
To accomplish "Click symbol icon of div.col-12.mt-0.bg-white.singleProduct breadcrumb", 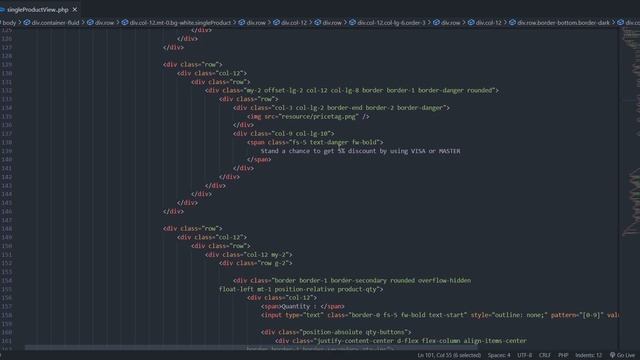I will 125,23.
